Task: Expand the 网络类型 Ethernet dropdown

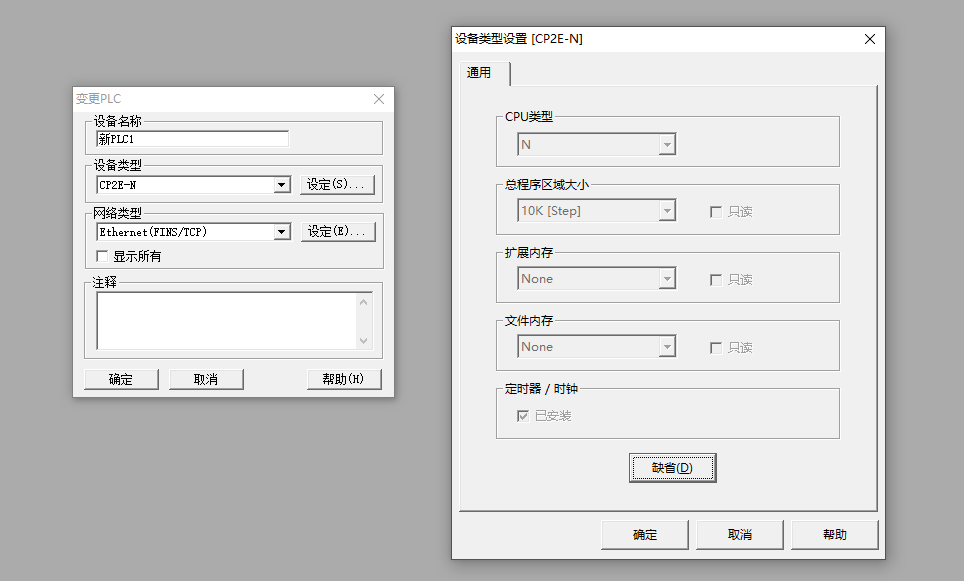Action: pyautogui.click(x=281, y=232)
